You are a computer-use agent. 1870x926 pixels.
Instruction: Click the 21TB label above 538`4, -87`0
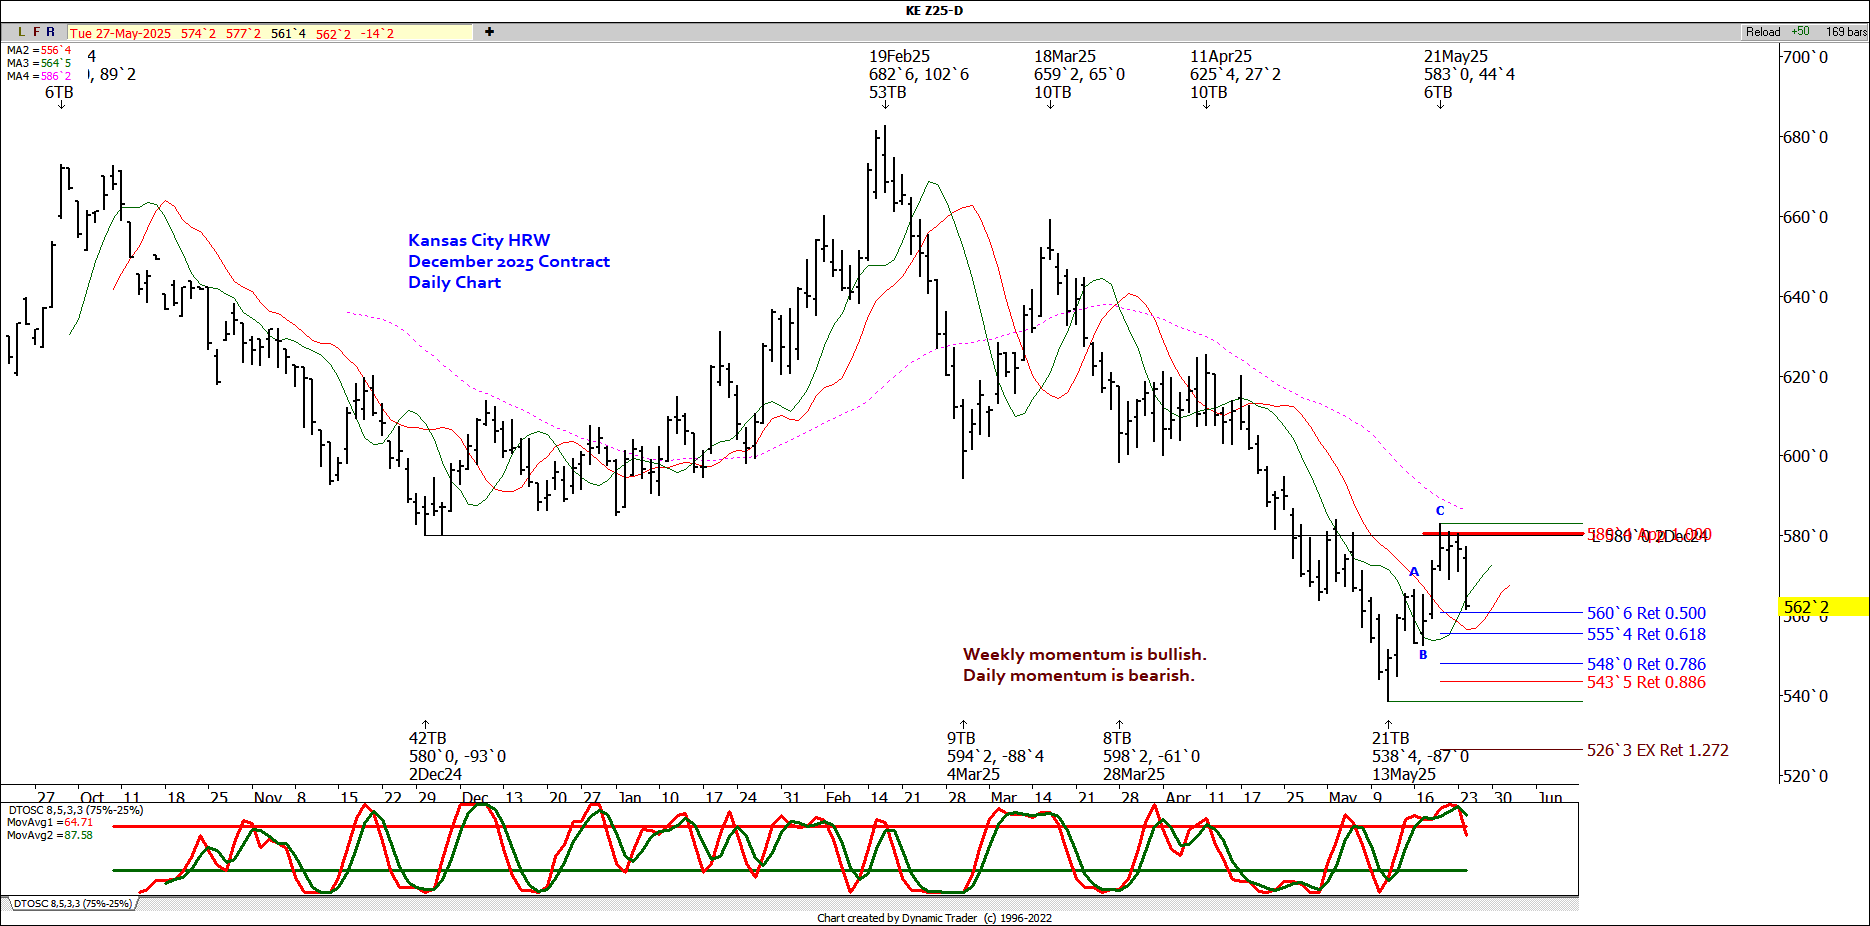(1391, 738)
